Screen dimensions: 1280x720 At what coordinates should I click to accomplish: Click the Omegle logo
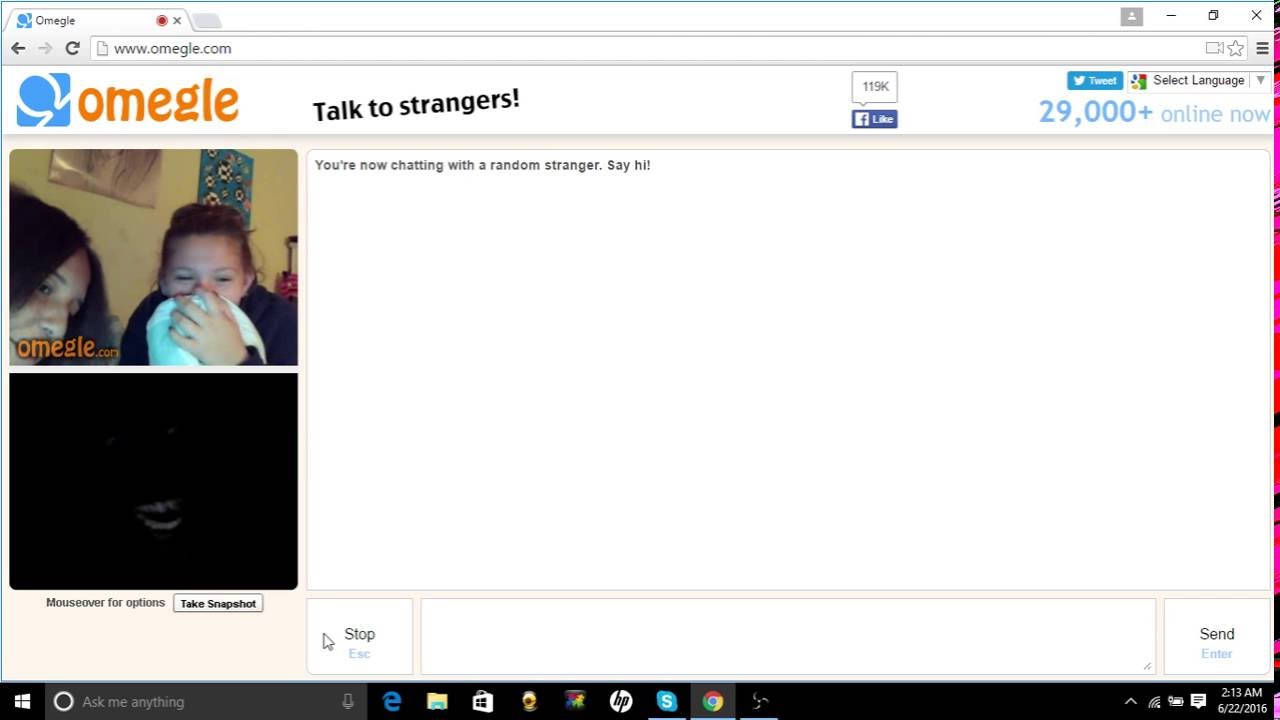(x=128, y=100)
